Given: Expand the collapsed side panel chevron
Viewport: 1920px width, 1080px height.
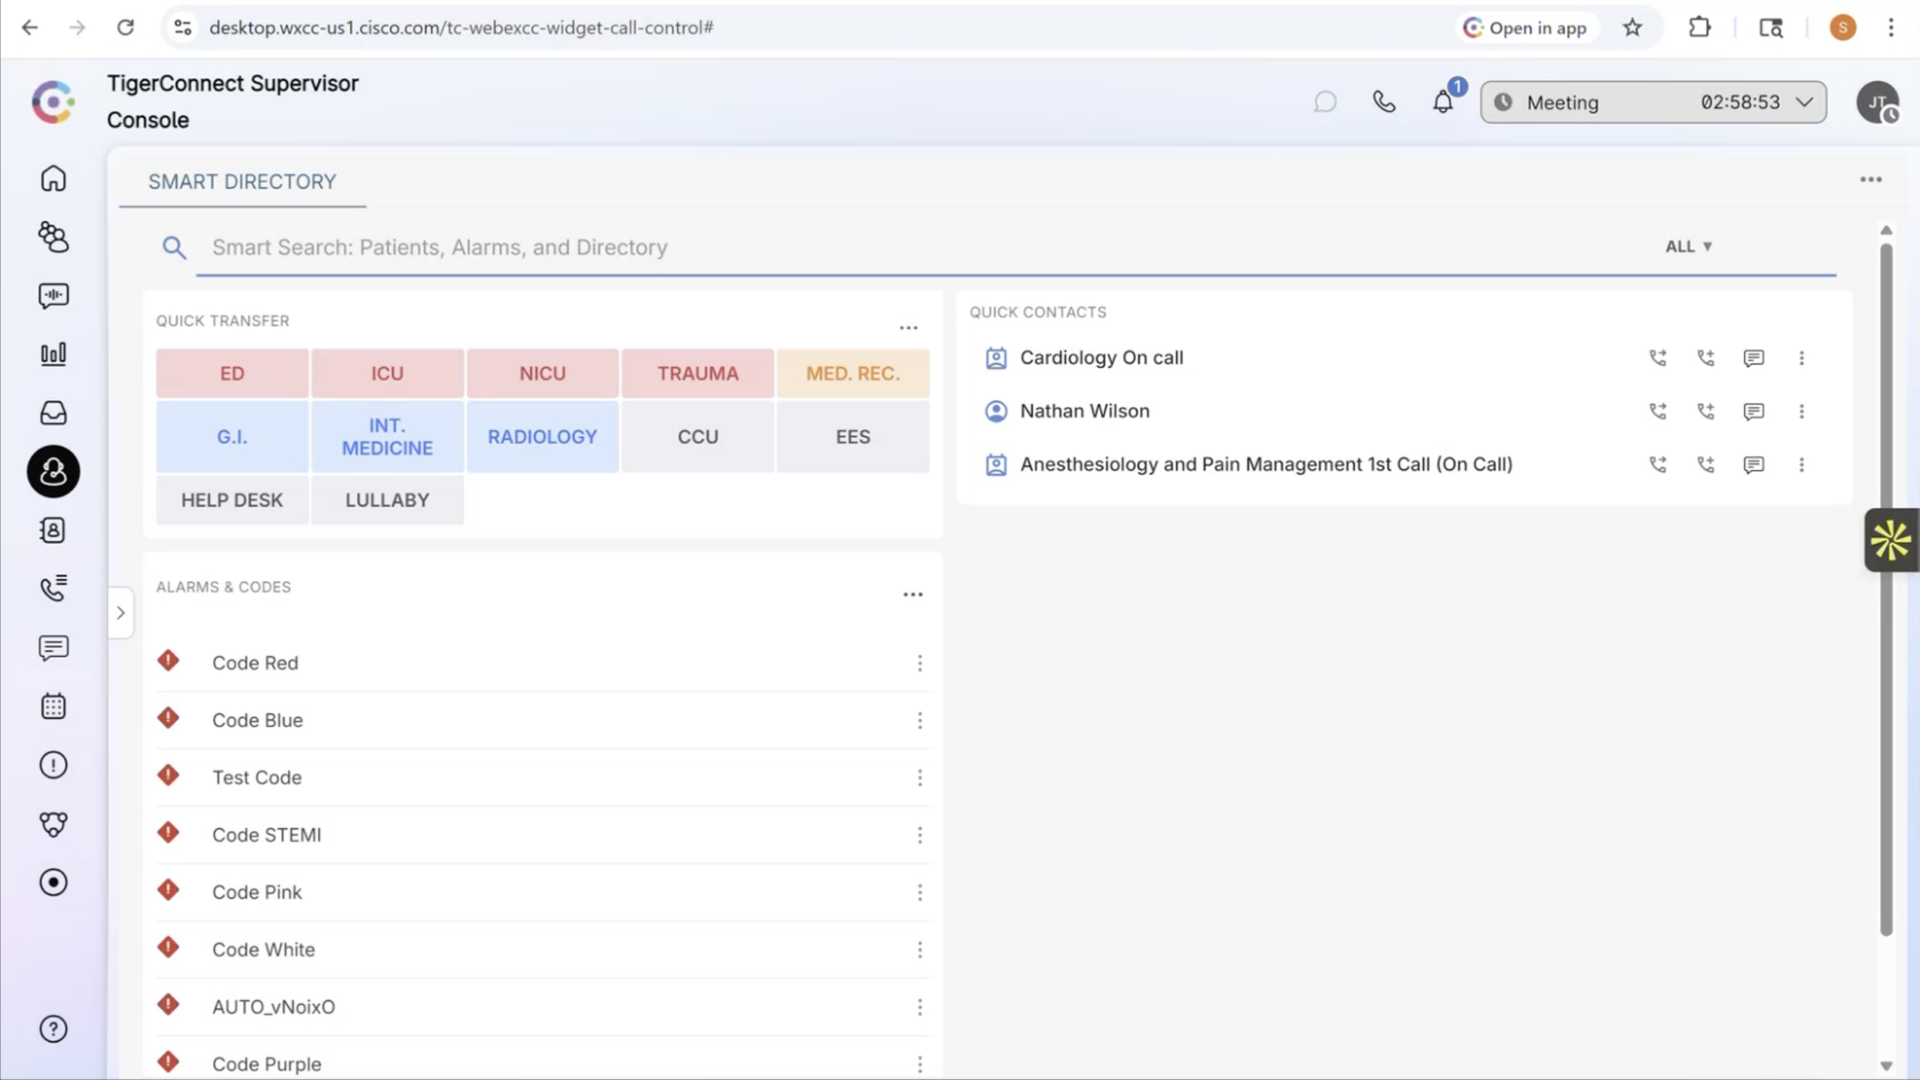Looking at the screenshot, I should [120, 613].
